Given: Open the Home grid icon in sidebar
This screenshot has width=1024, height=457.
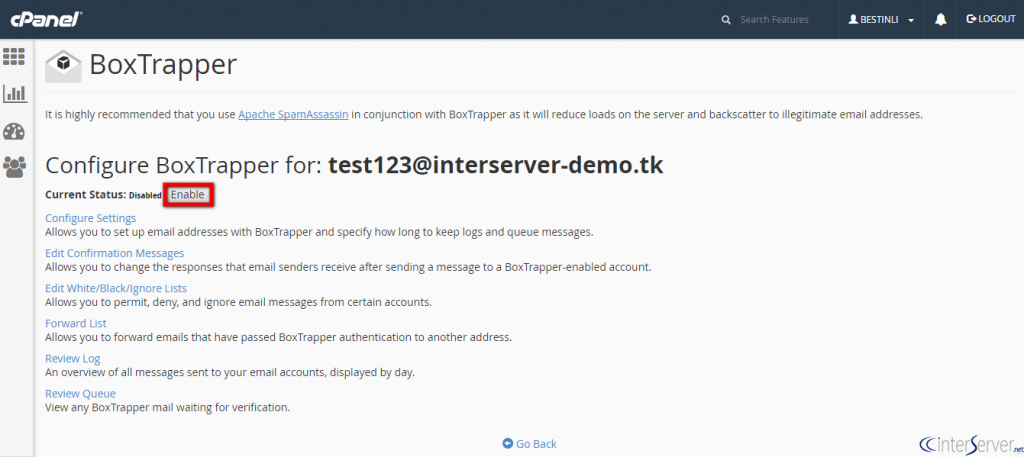Looking at the screenshot, I should coord(14,57).
